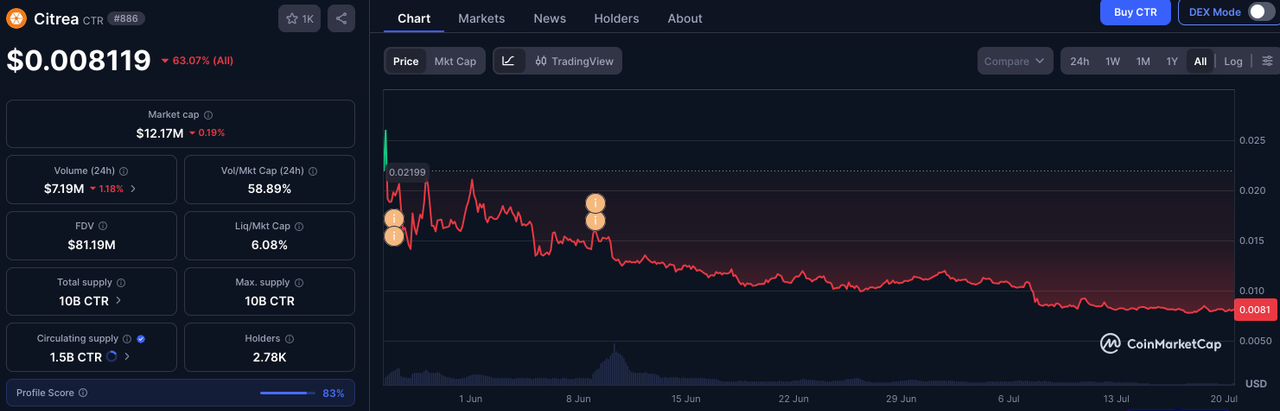Expand Volume (24h) chevron arrow

pyautogui.click(x=134, y=189)
